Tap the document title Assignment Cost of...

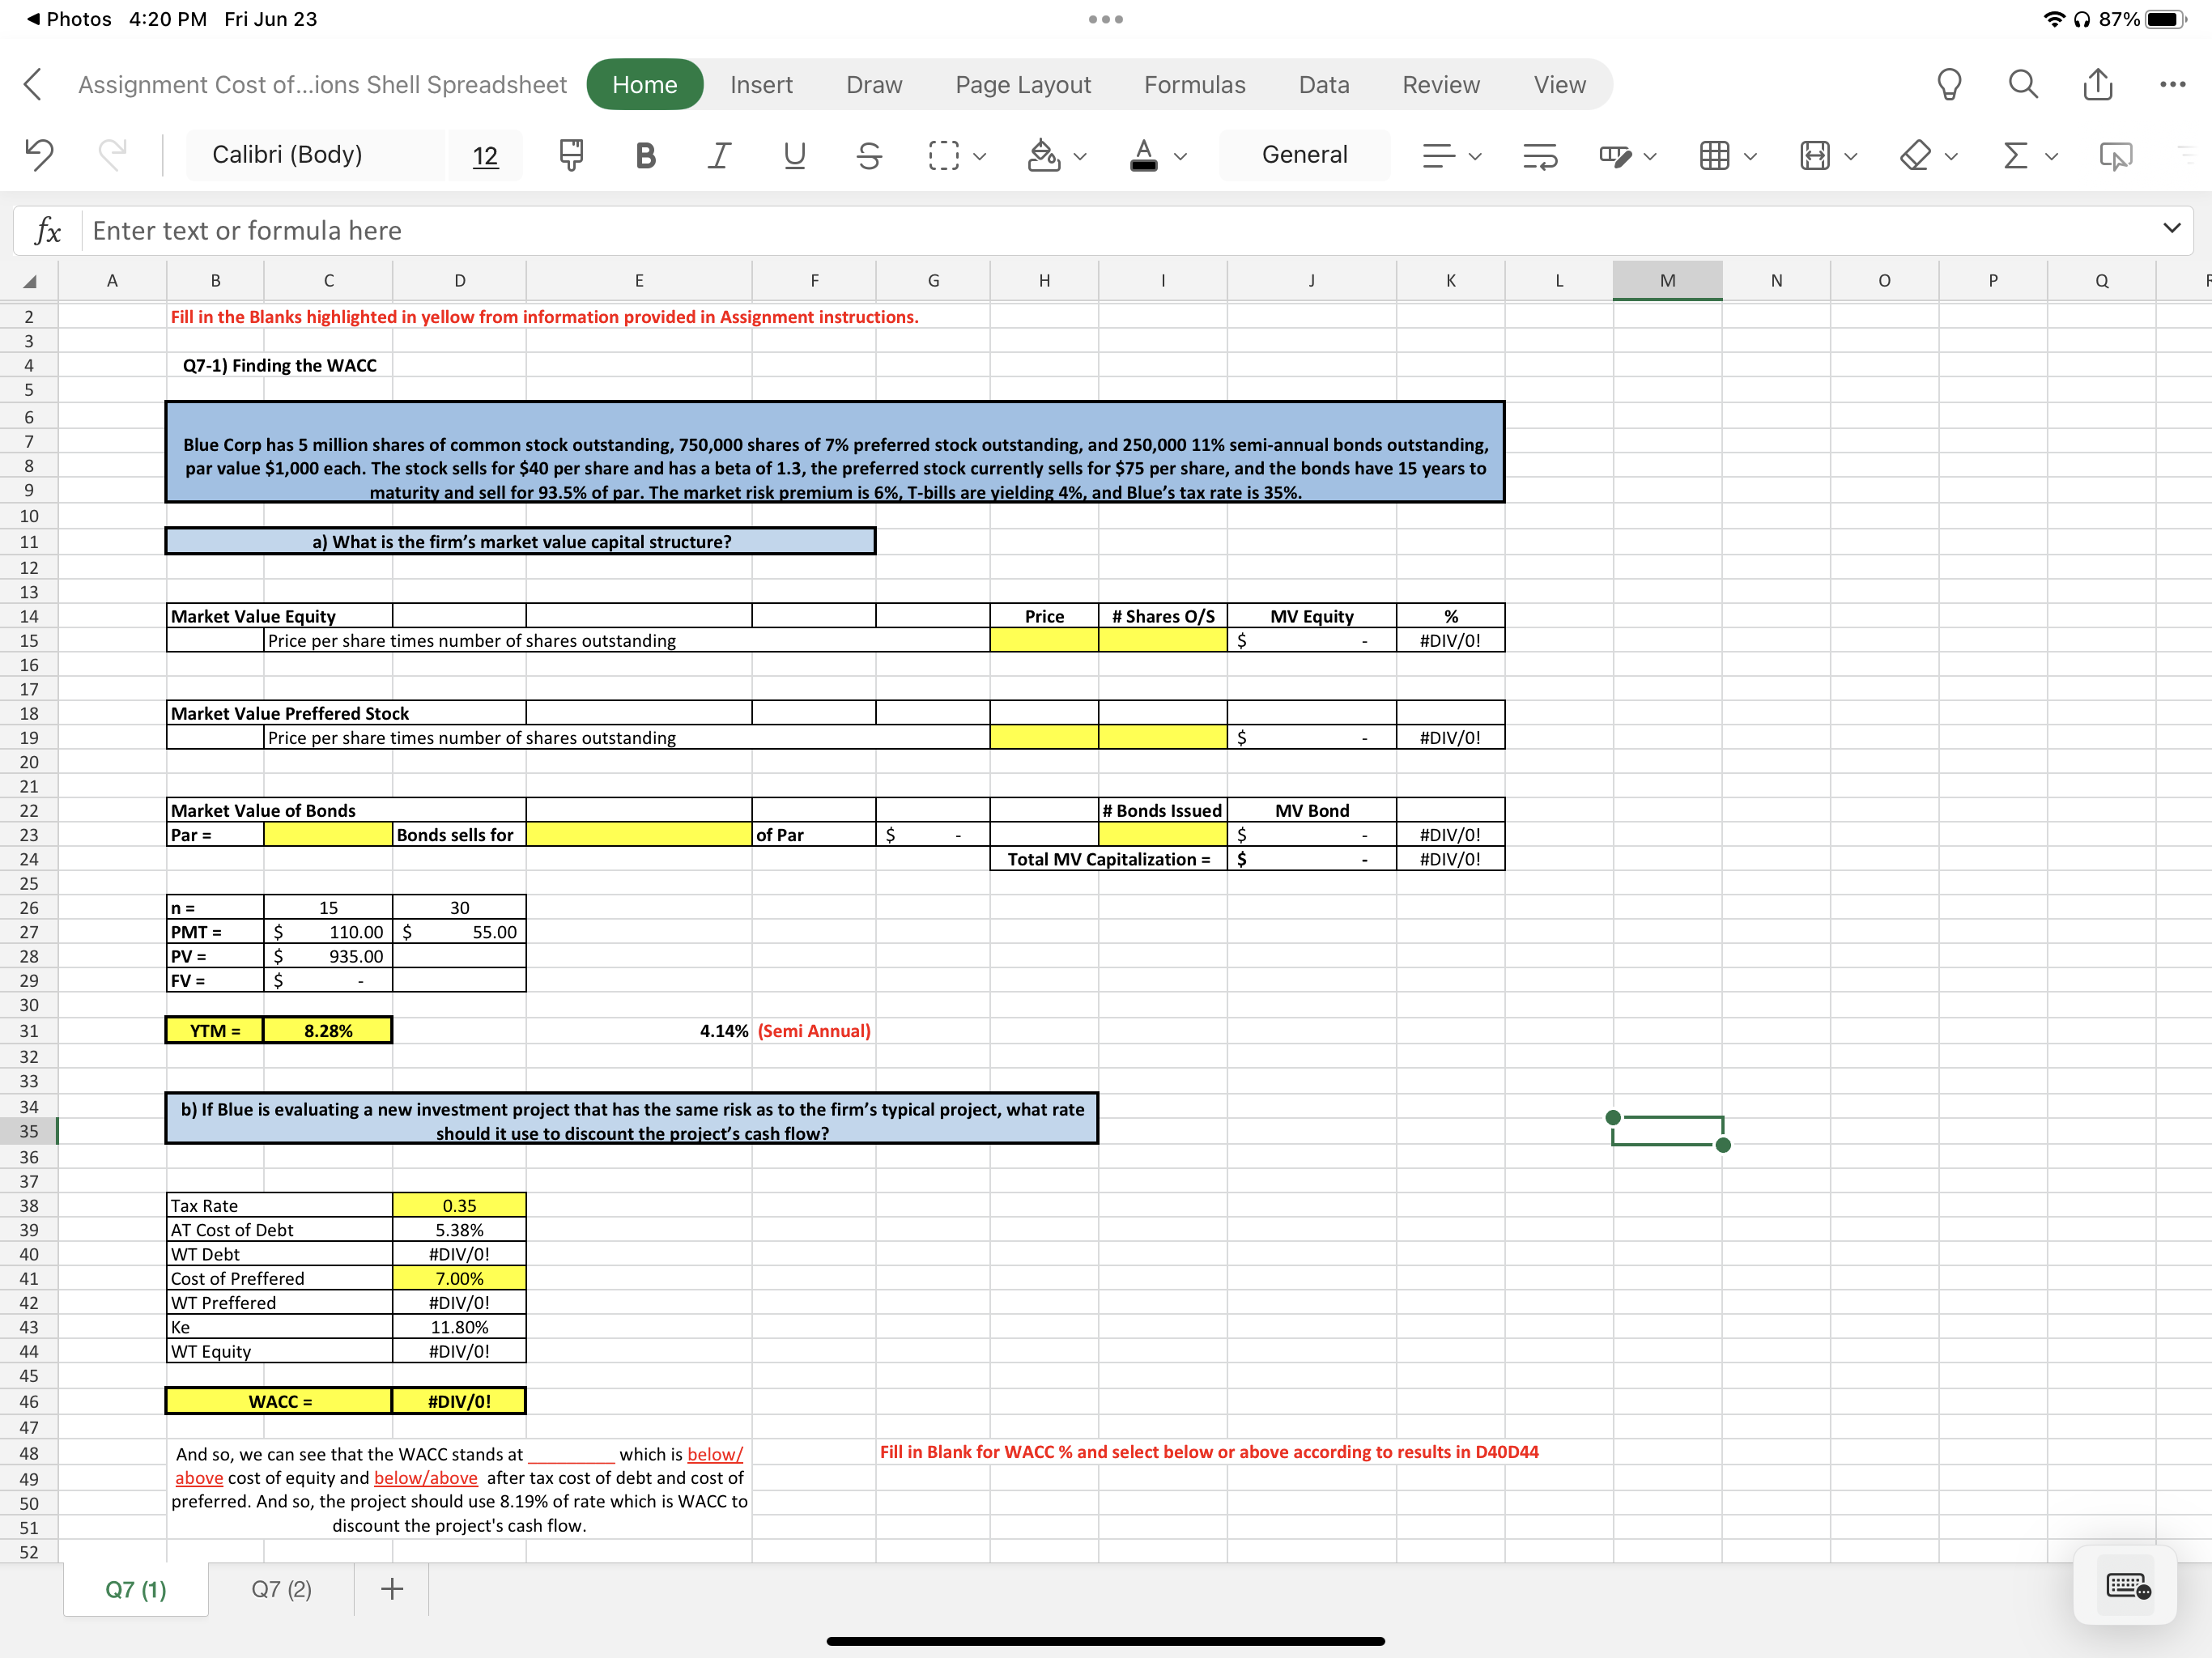click(x=322, y=85)
